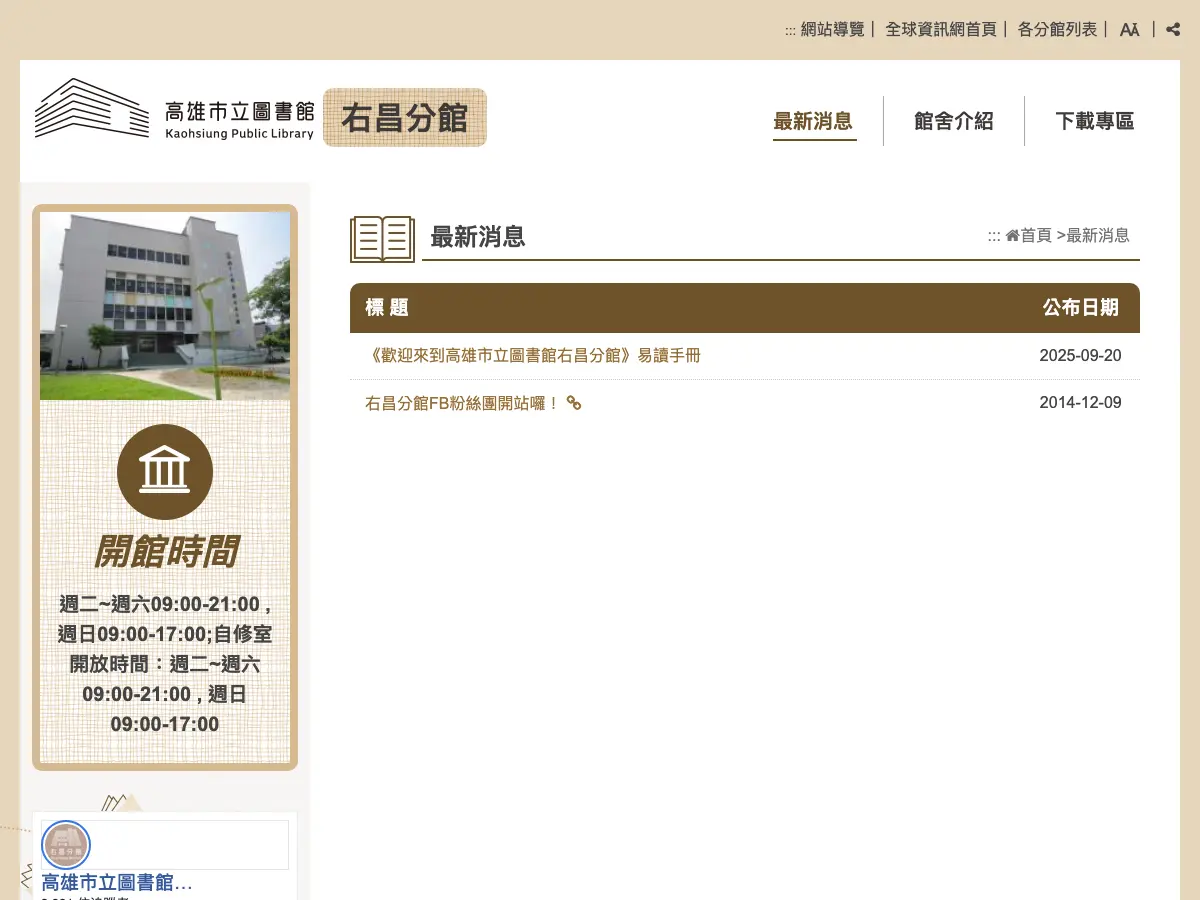Screen dimensions: 1200x900
Task: Open the 最新消息 navigation tab
Action: click(x=814, y=122)
